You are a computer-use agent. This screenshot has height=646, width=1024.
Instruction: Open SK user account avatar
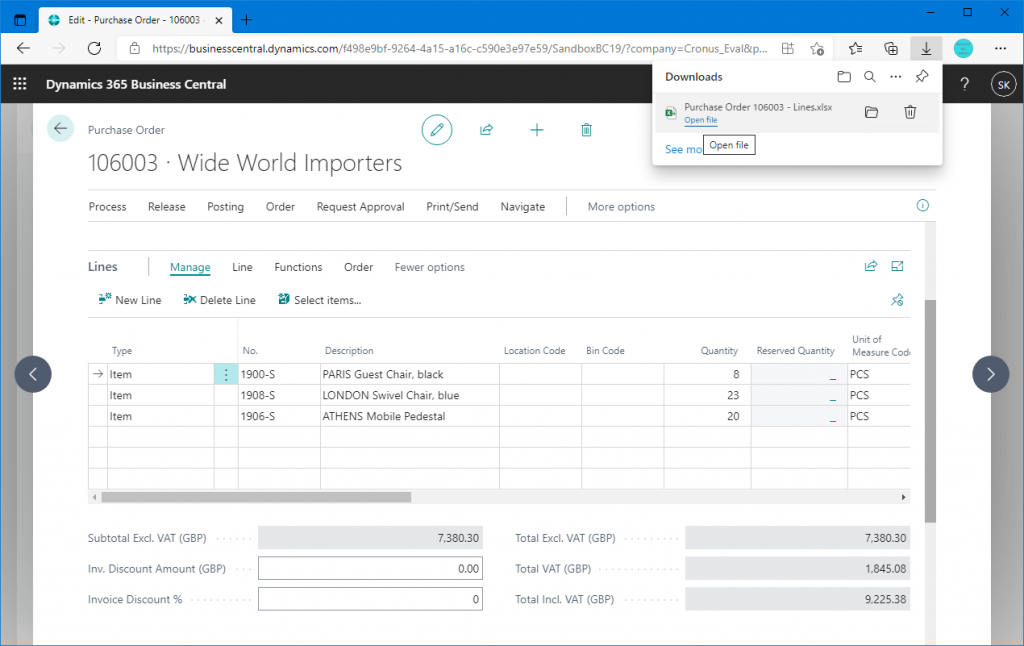[1004, 84]
